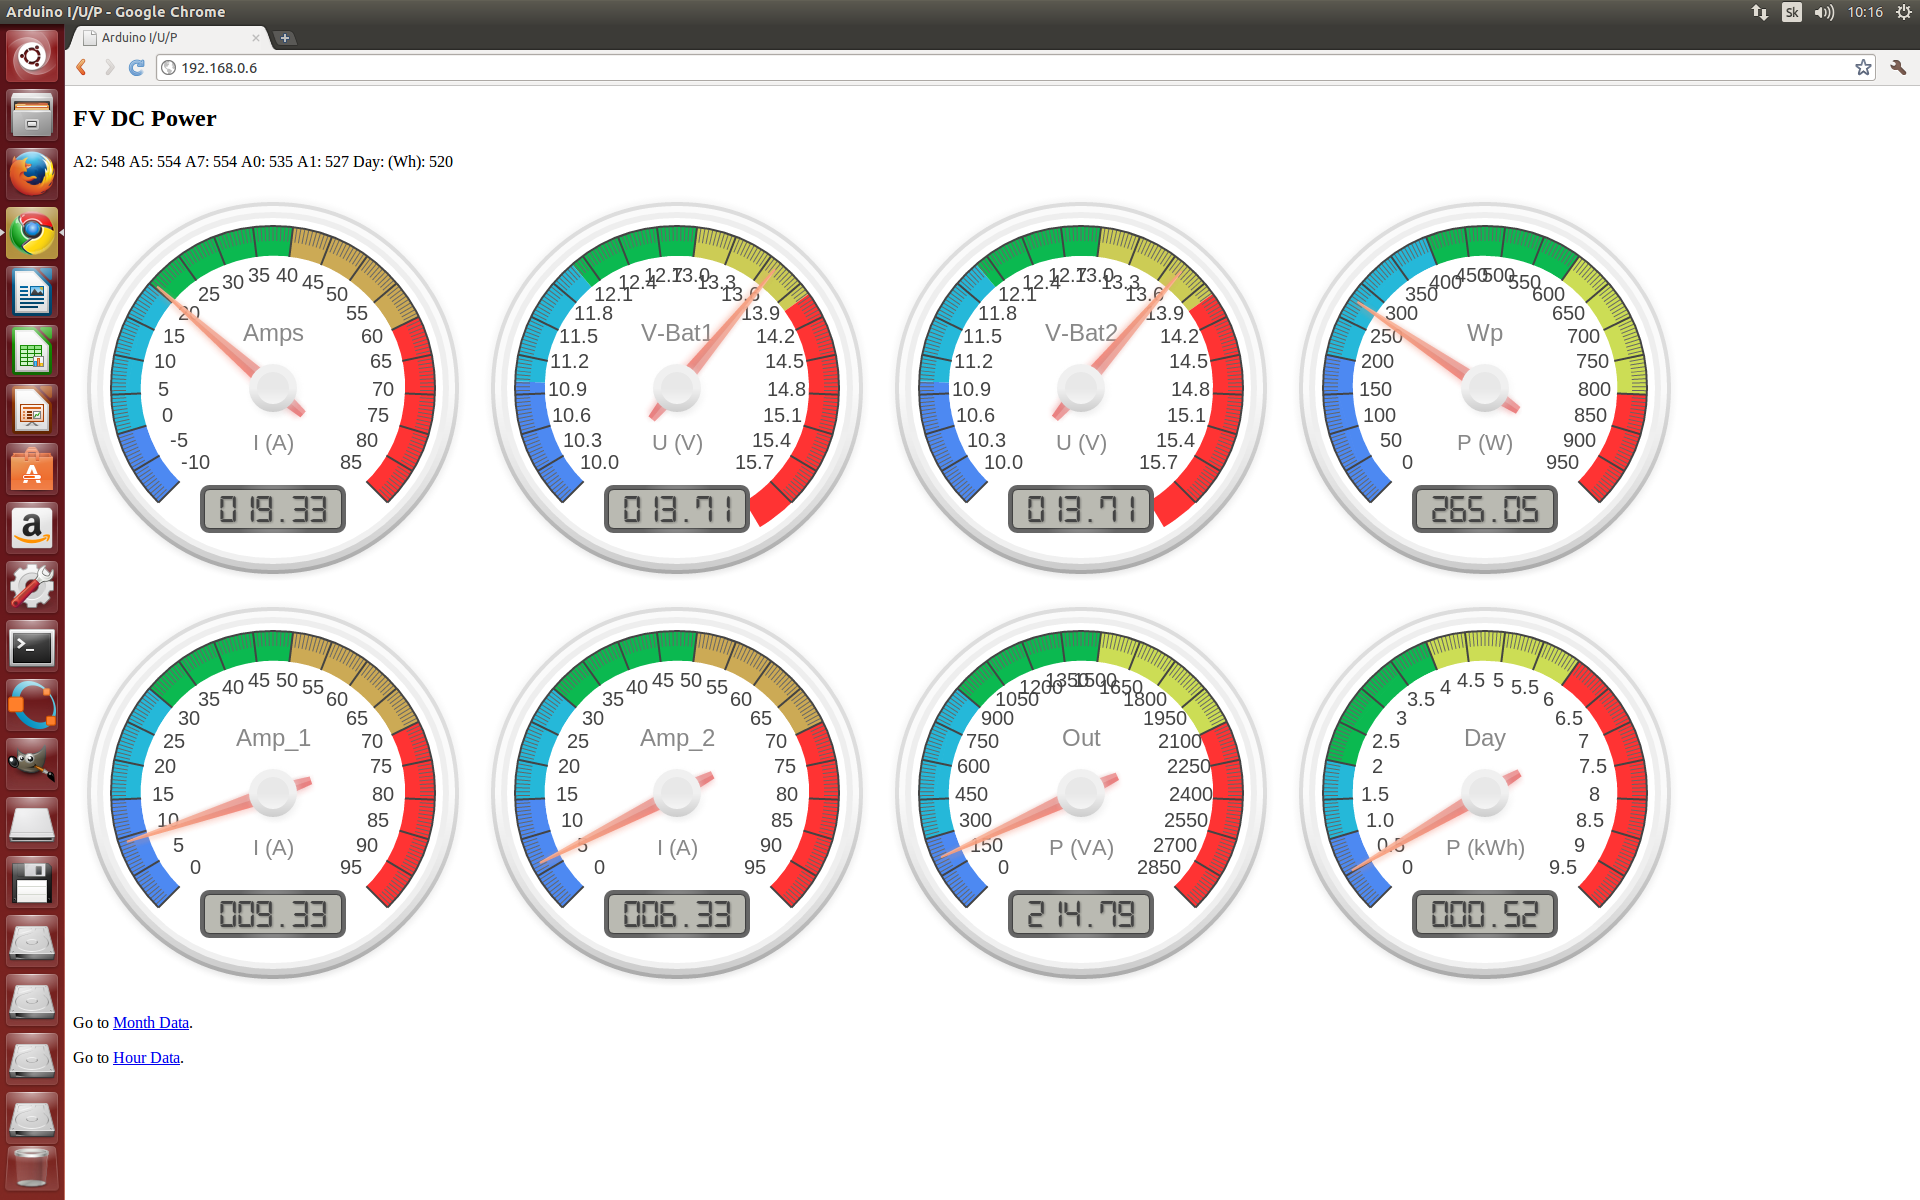The width and height of the screenshot is (1920, 1200).
Task: Bookmark page with the star icon
Action: (1863, 68)
